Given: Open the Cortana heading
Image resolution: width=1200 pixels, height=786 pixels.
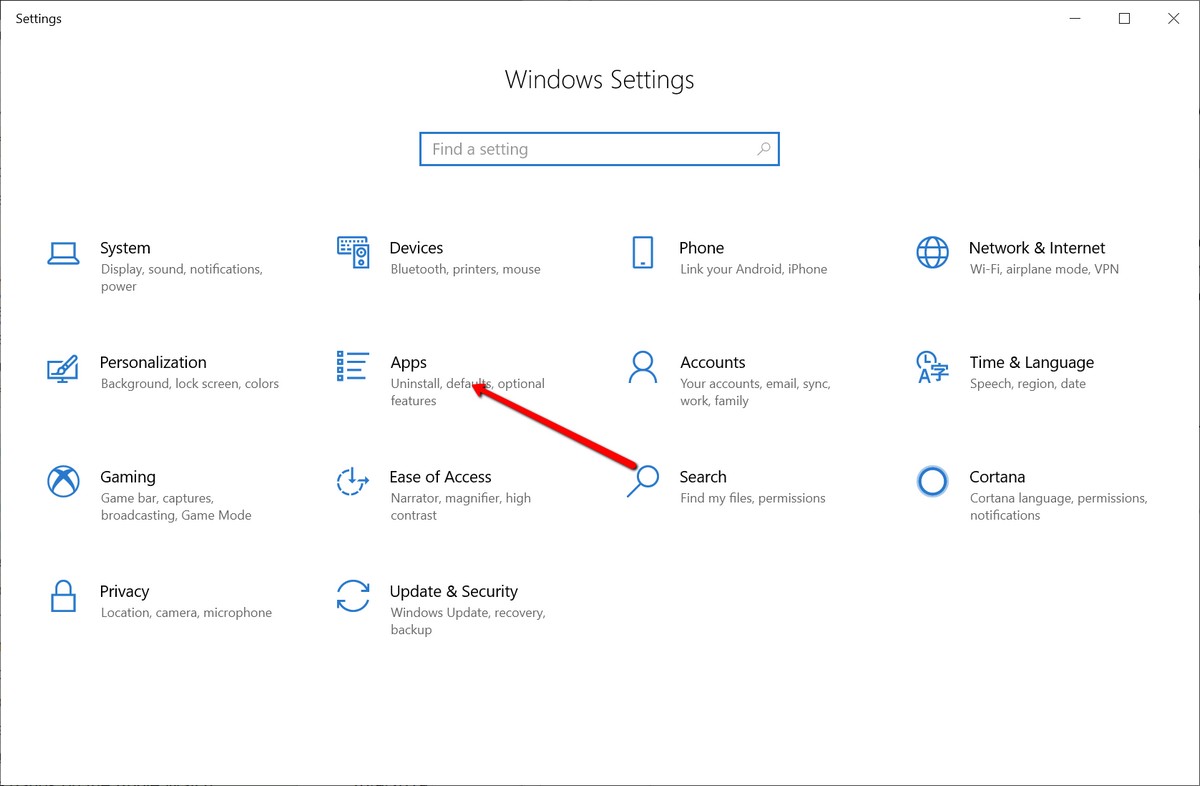Looking at the screenshot, I should click(x=997, y=477).
